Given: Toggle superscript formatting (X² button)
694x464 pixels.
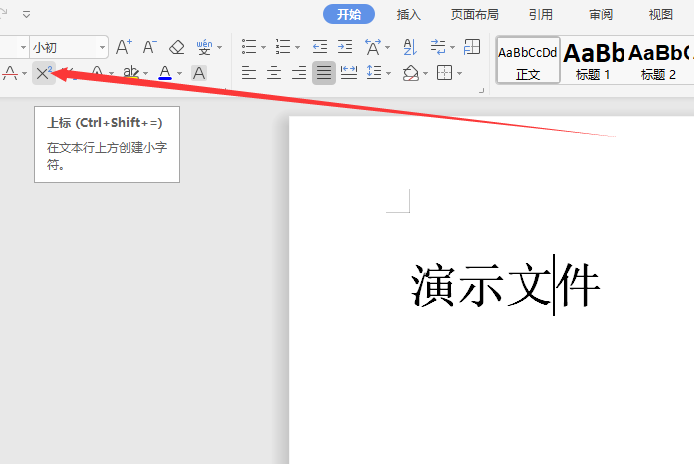Looking at the screenshot, I should click(44, 73).
